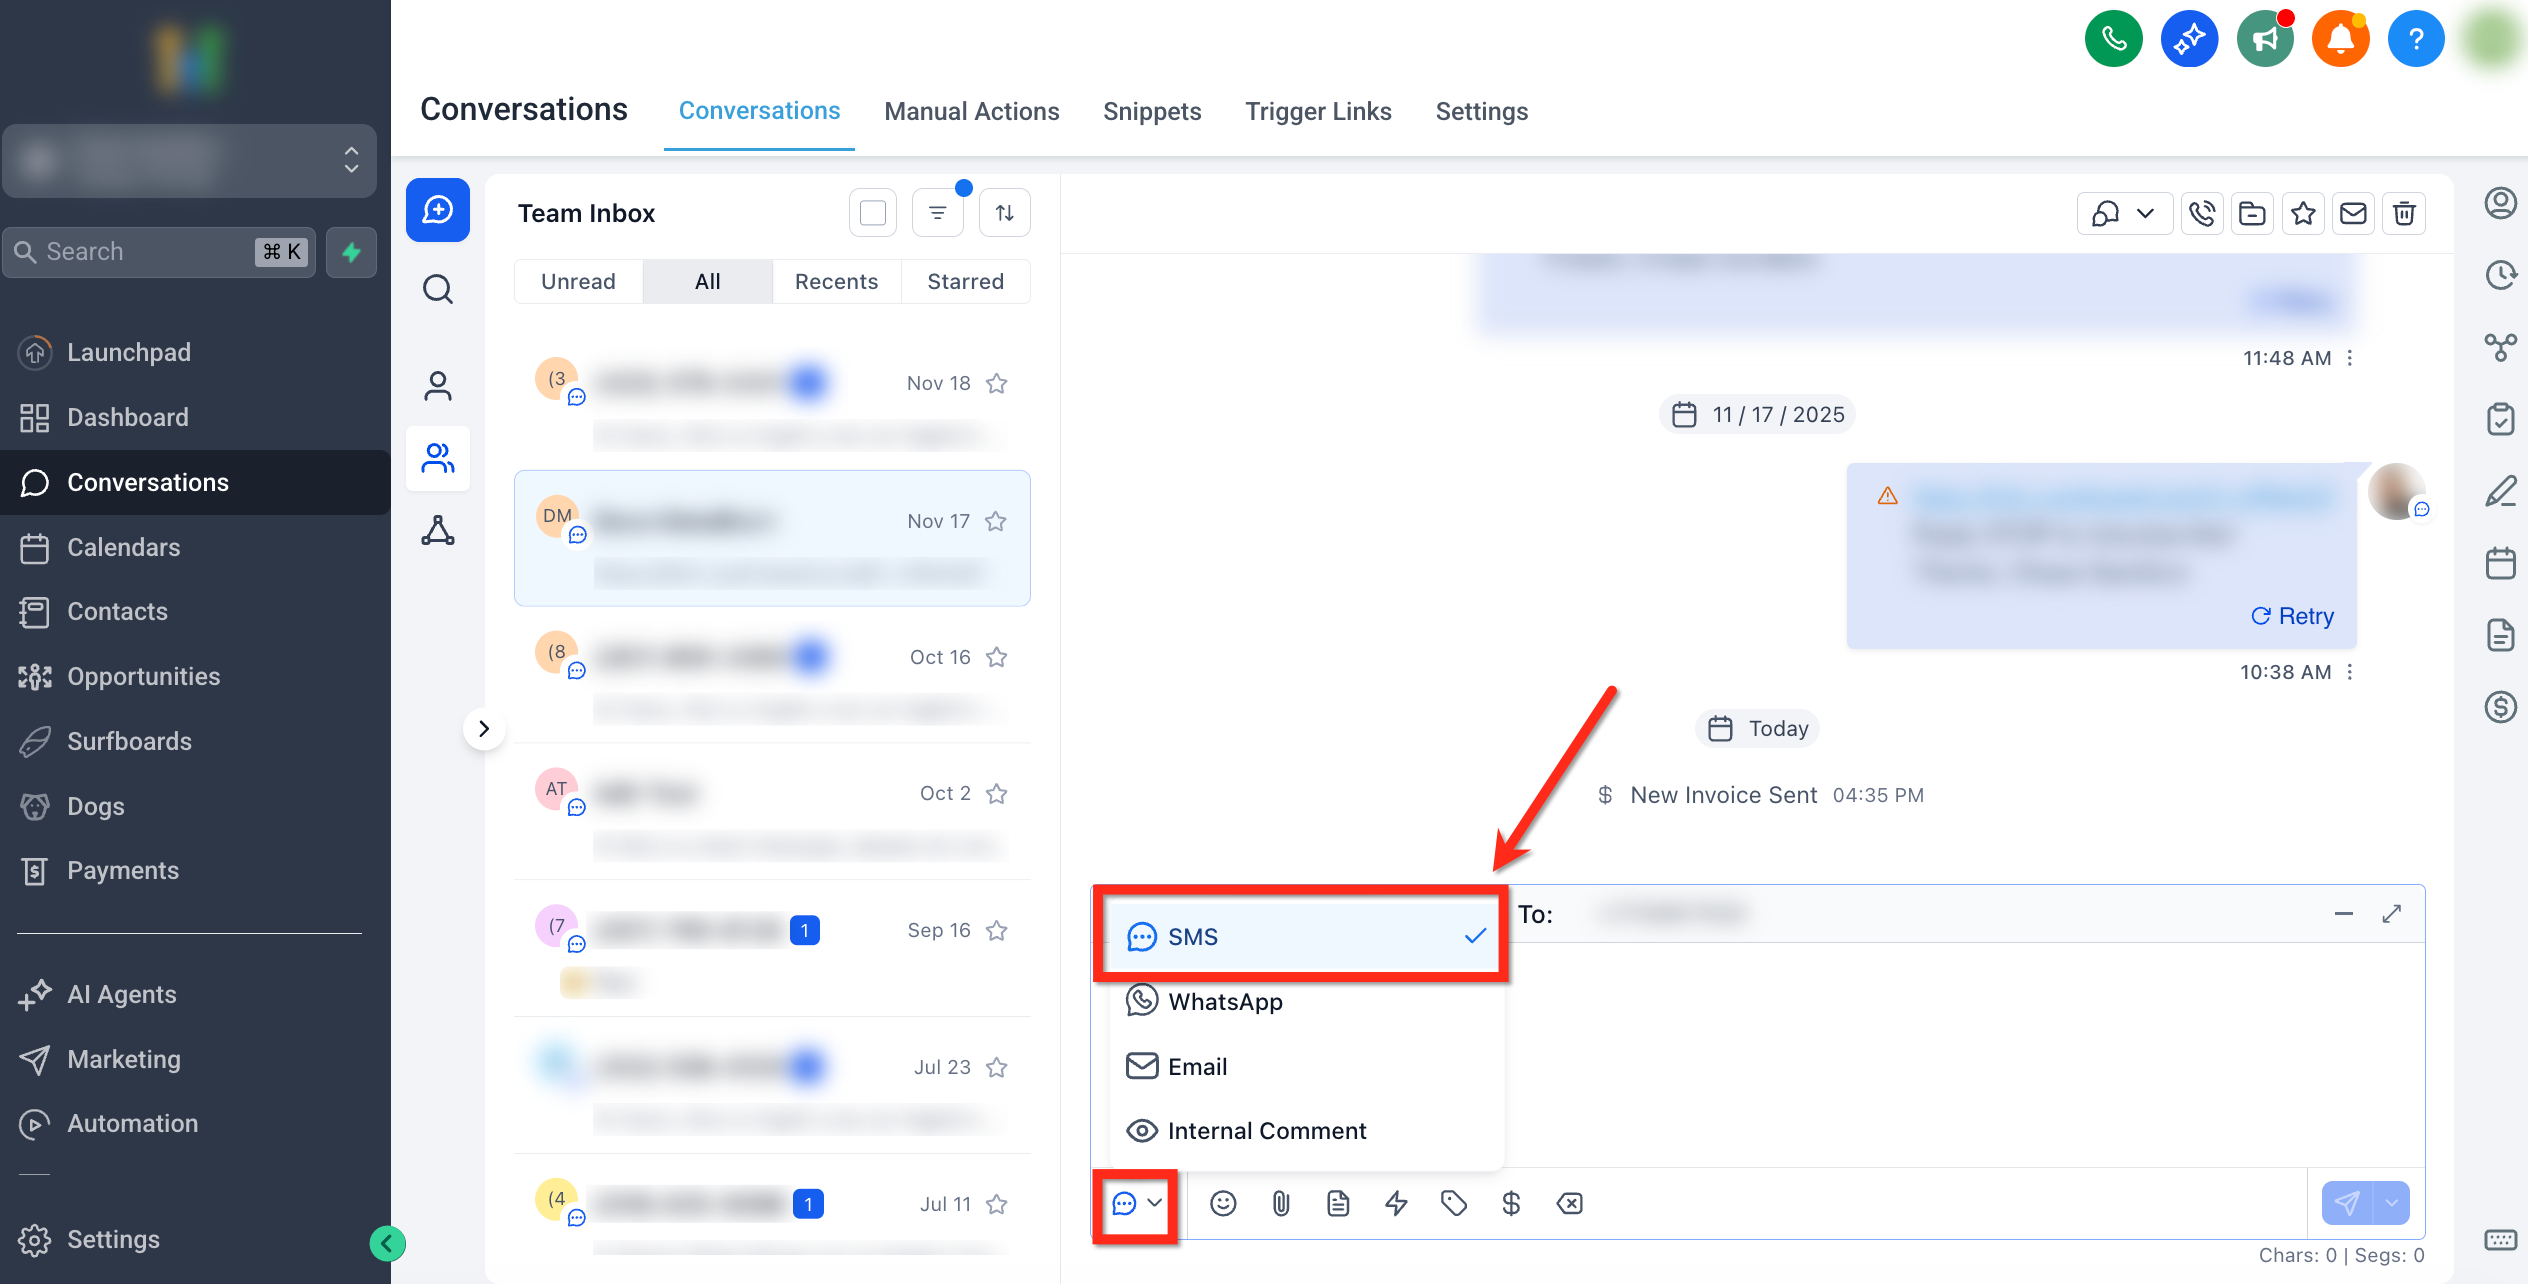Click the phone call icon in conversation header

(x=2202, y=213)
